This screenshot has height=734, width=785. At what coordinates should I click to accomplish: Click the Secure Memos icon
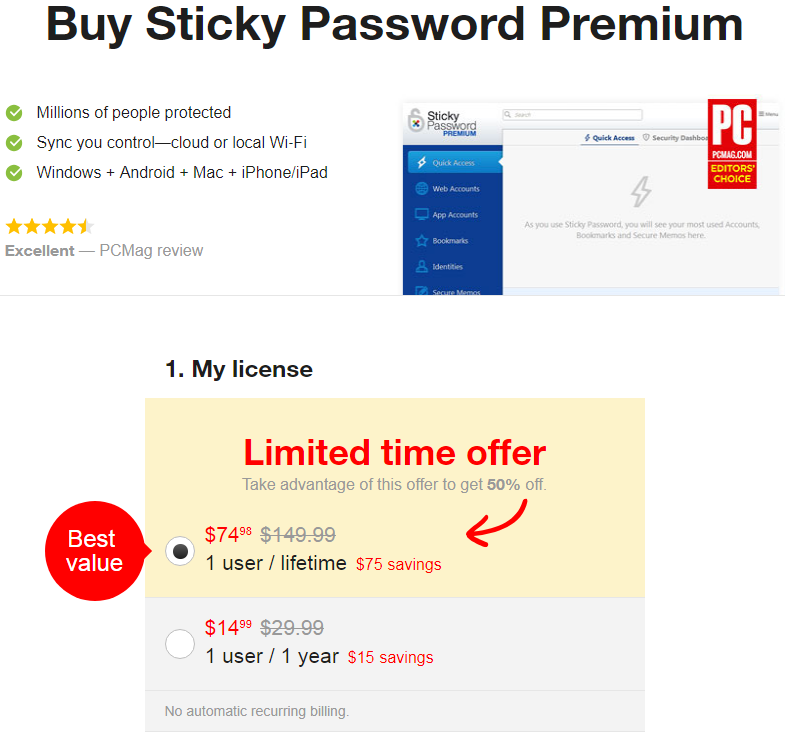pyautogui.click(x=422, y=290)
